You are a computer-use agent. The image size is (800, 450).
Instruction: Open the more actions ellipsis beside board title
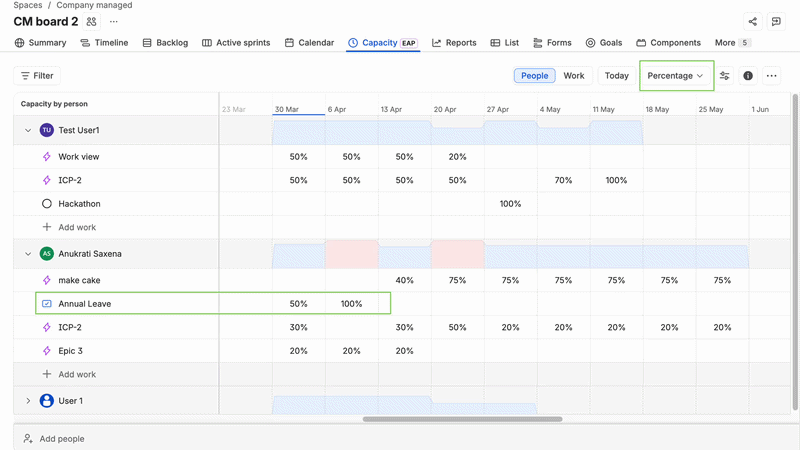tap(114, 21)
